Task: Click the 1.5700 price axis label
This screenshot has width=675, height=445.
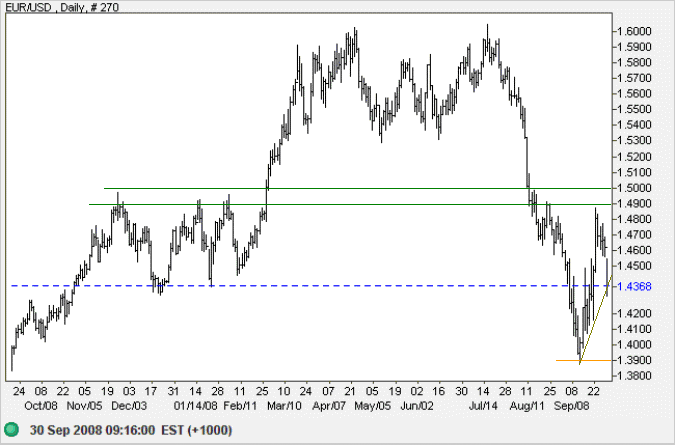Action: click(635, 78)
